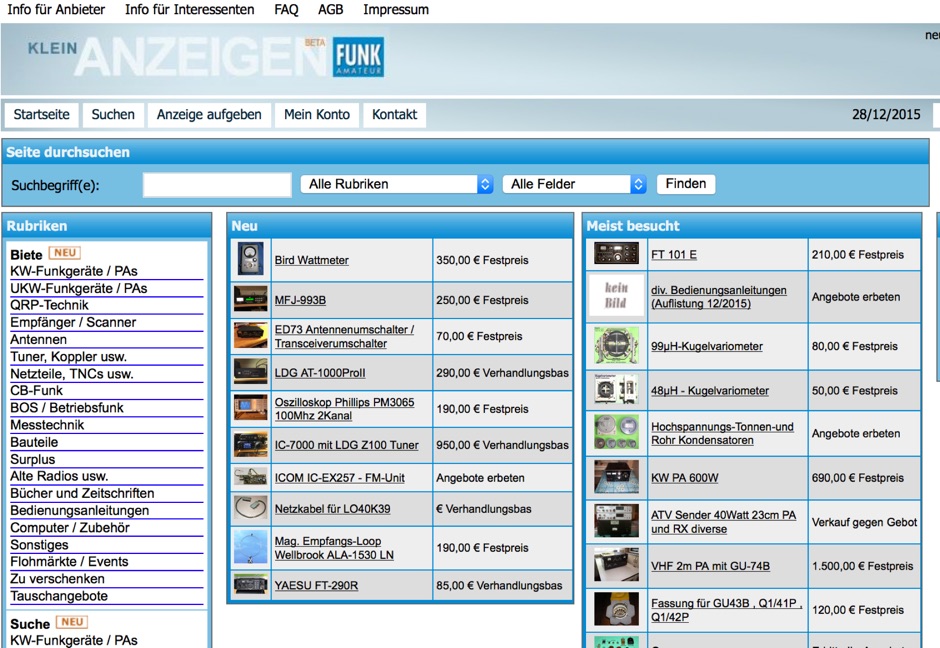
Task: Open the Mein Konto tab
Action: click(x=317, y=114)
